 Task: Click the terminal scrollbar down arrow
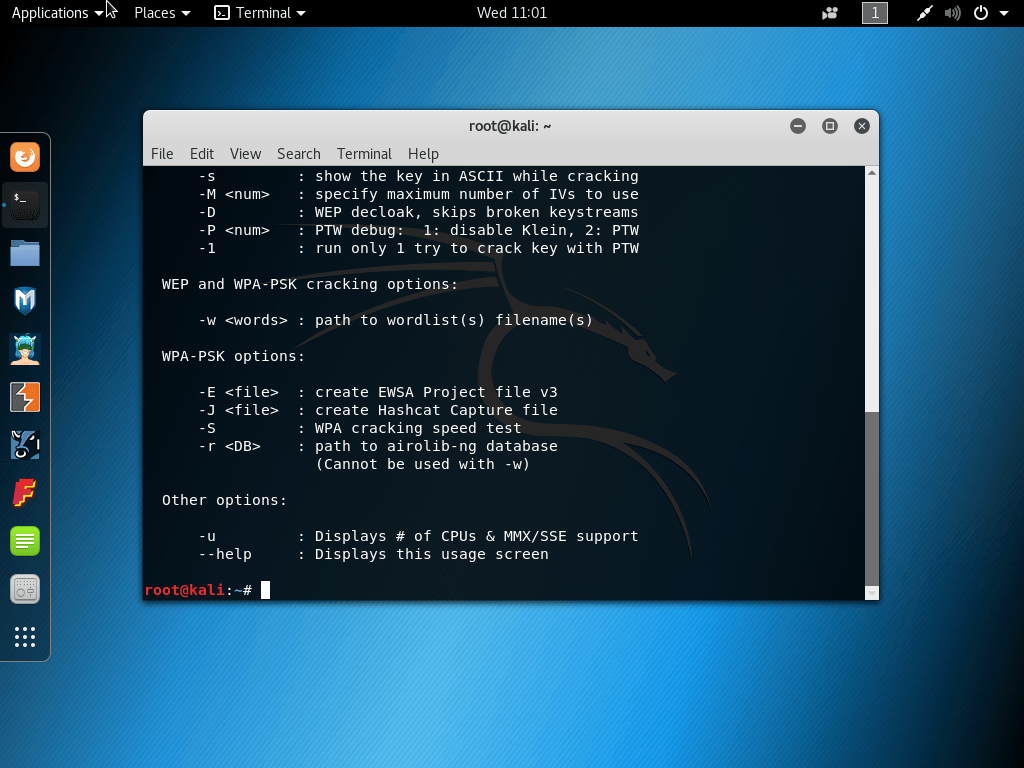[x=871, y=593]
